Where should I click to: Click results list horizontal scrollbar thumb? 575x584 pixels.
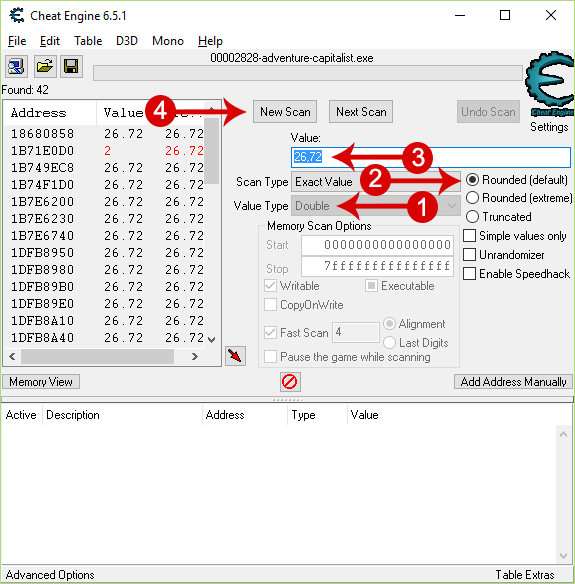(98, 356)
